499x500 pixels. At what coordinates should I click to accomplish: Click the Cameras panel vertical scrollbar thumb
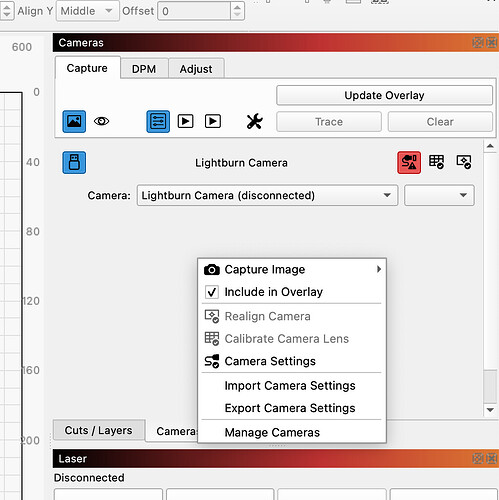(490, 386)
